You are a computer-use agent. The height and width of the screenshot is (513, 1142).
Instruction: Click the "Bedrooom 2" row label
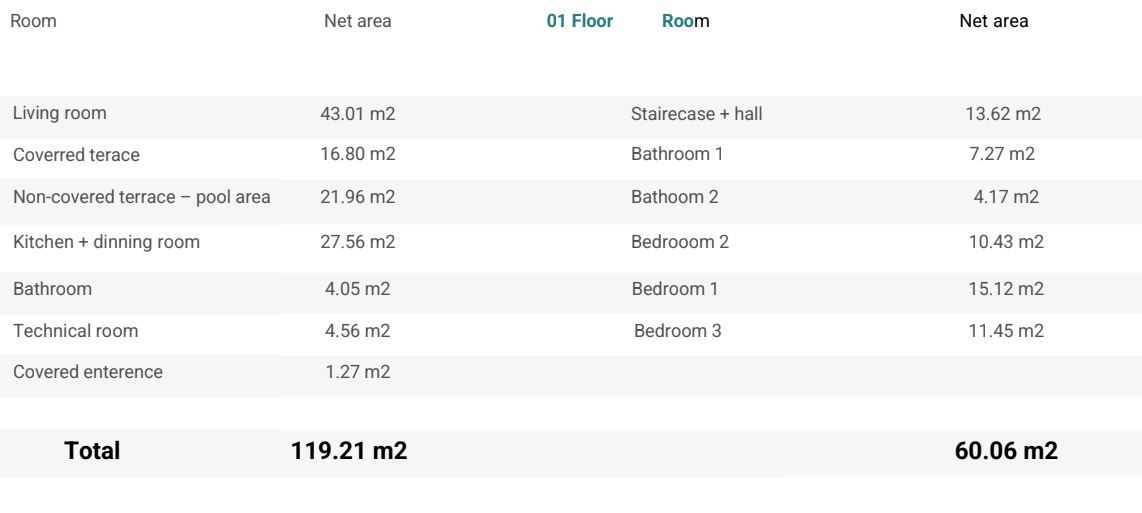point(676,241)
